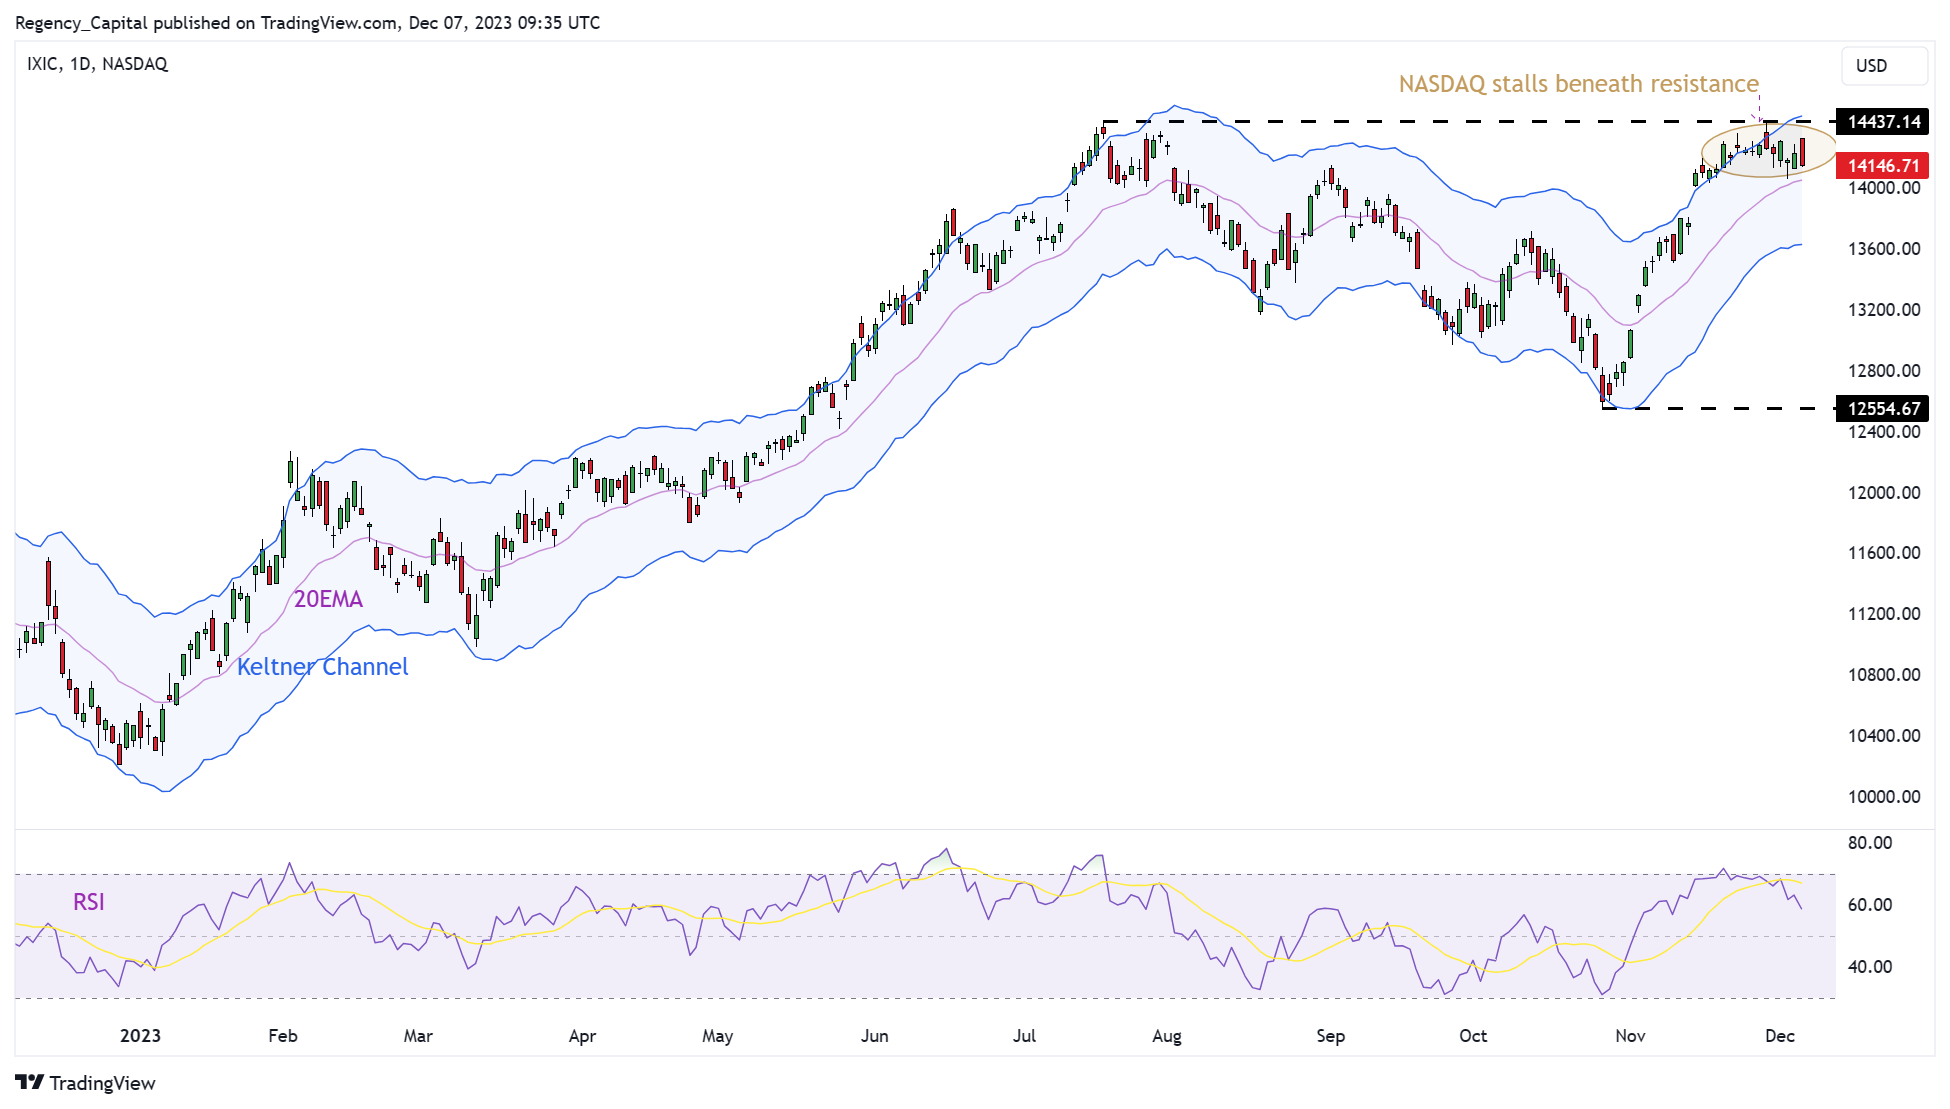Screen dimensions: 1950x1109
Task: Click the 11600.00 price axis value
Action: click(1884, 553)
